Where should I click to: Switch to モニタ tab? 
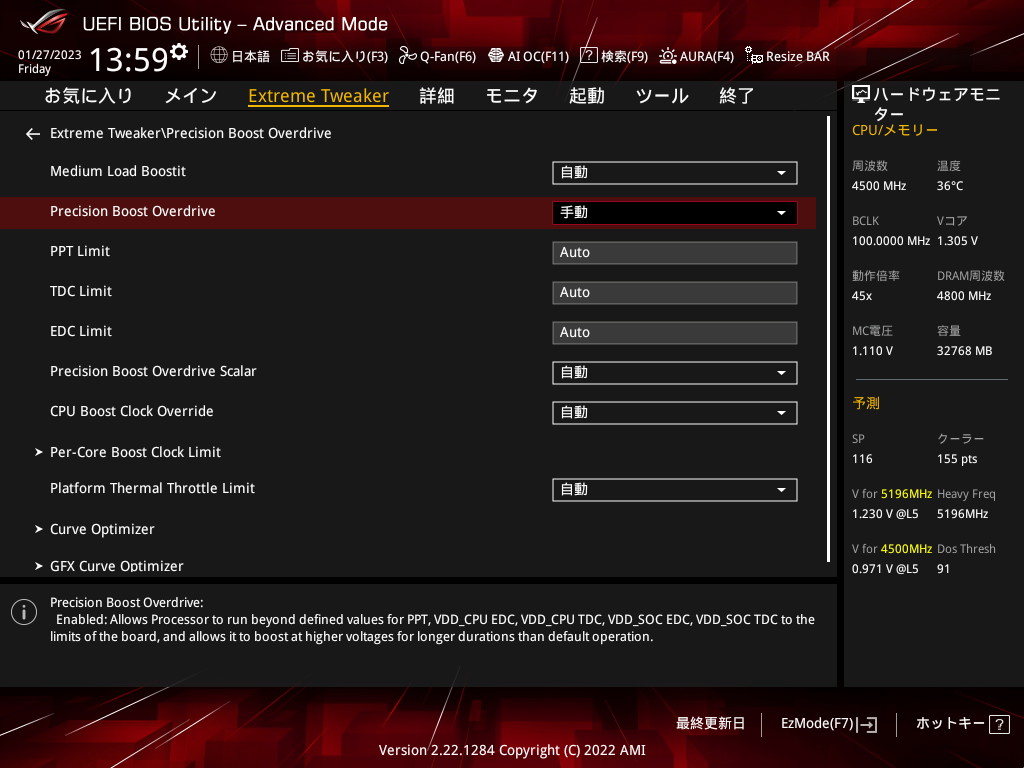pyautogui.click(x=511, y=96)
